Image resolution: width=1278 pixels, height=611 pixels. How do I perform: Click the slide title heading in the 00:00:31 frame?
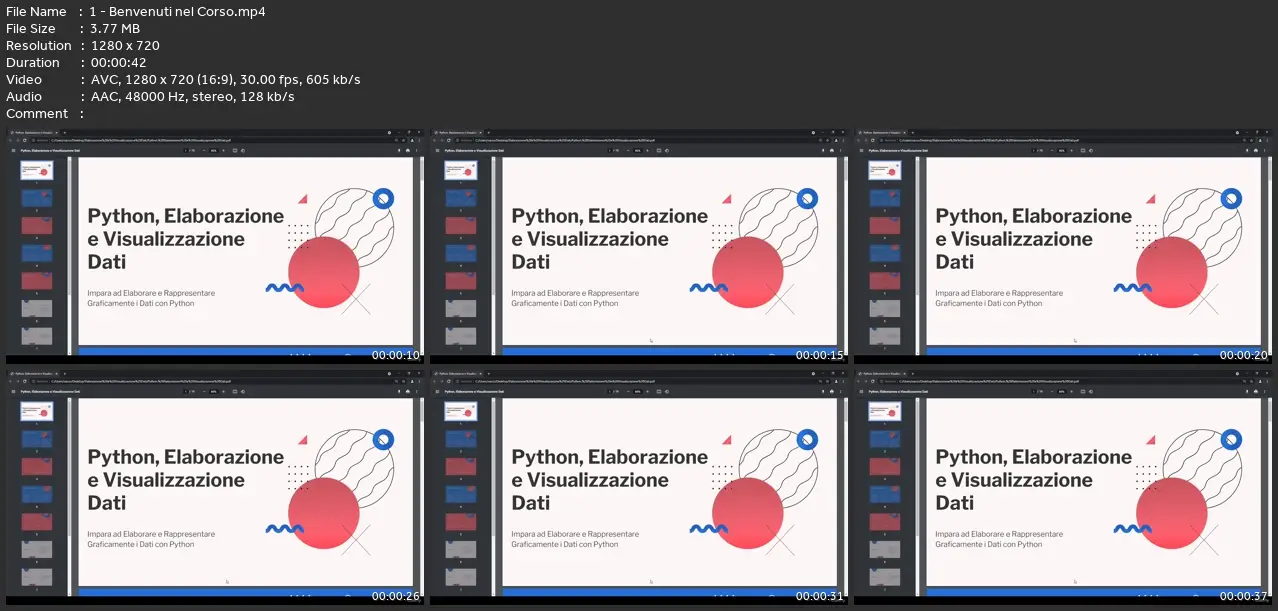coord(610,480)
